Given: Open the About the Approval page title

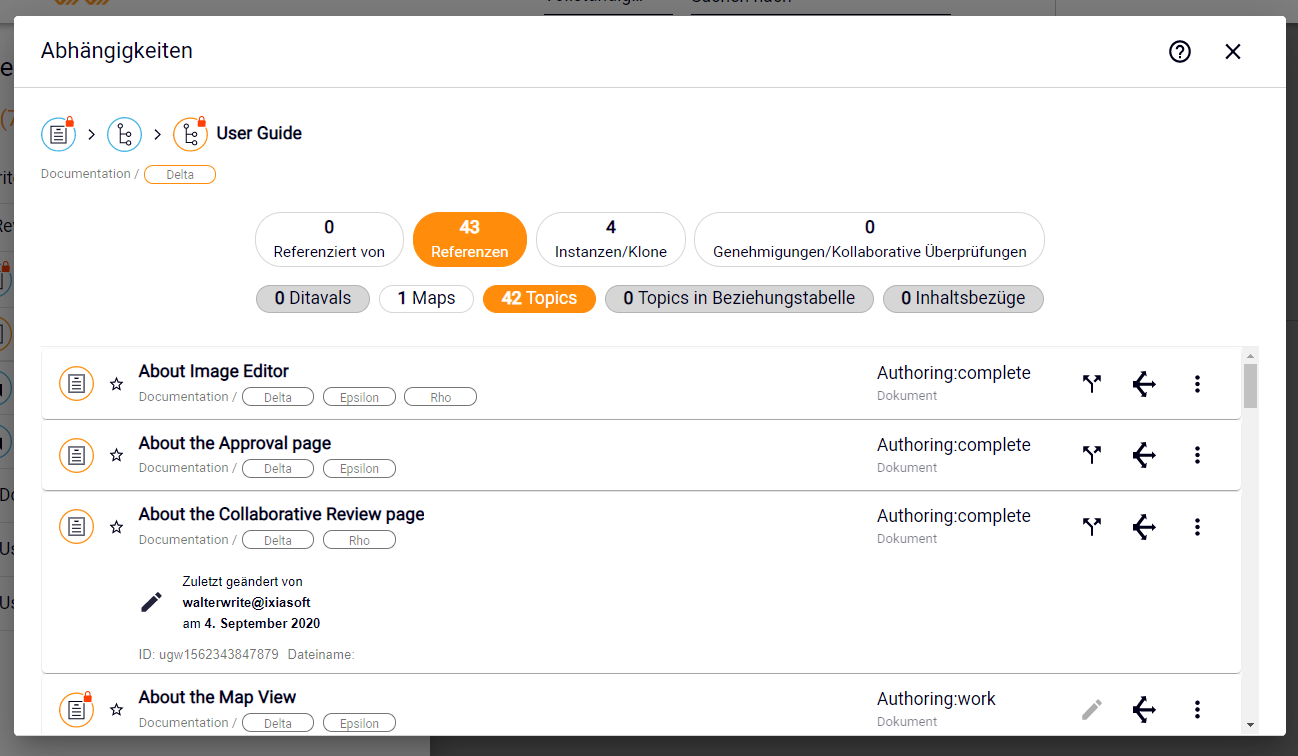Looking at the screenshot, I should tap(235, 443).
